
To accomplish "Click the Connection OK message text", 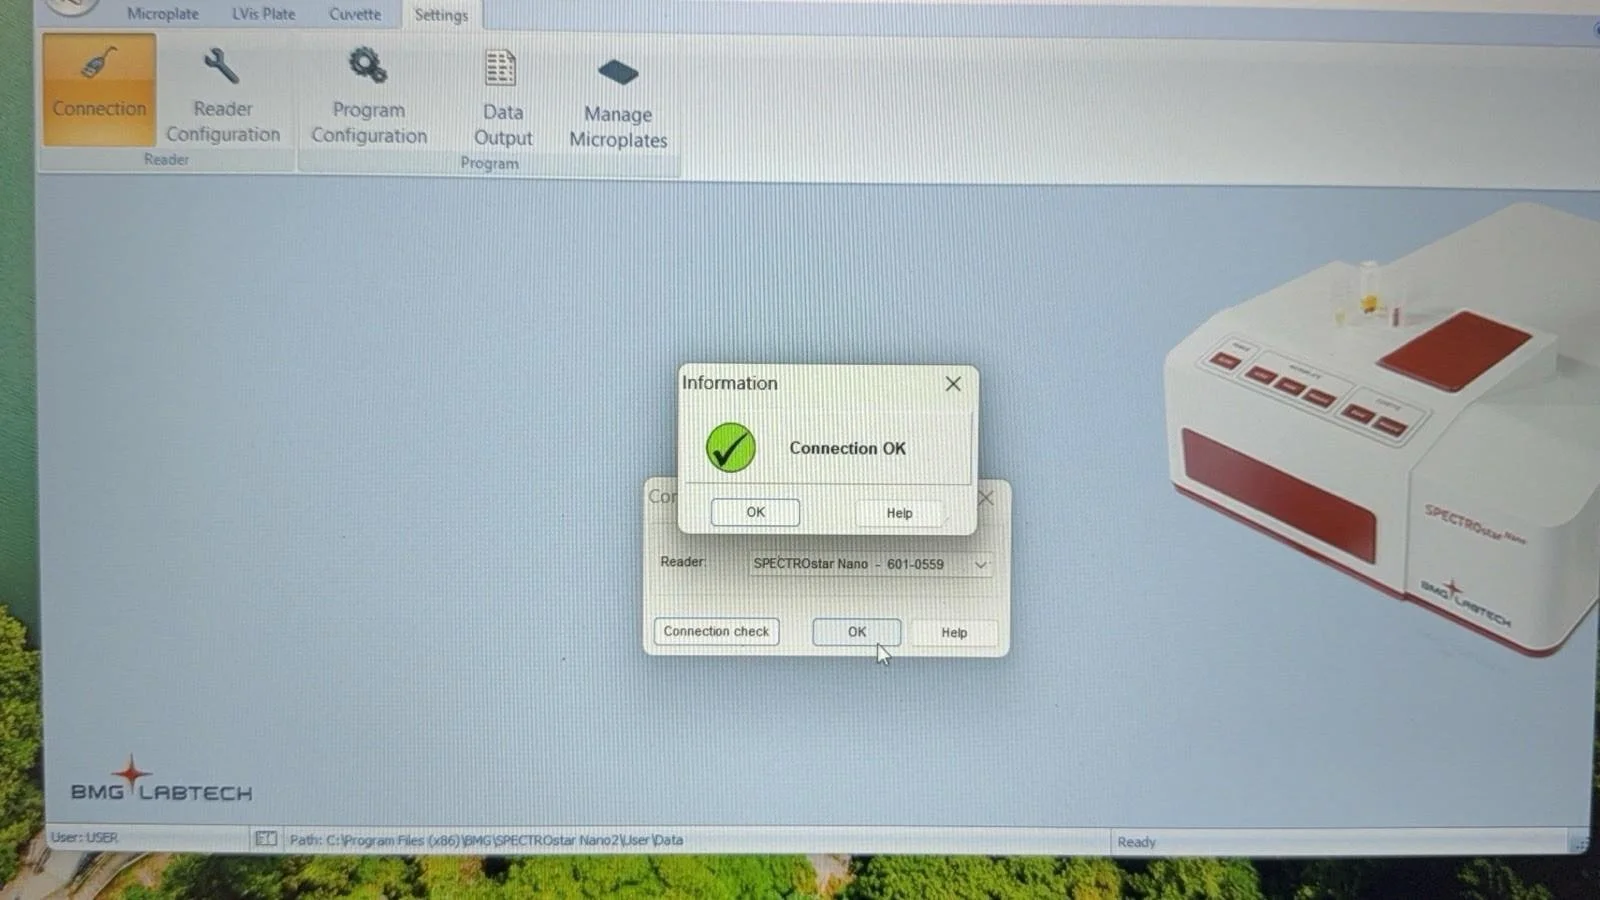I will click(847, 448).
